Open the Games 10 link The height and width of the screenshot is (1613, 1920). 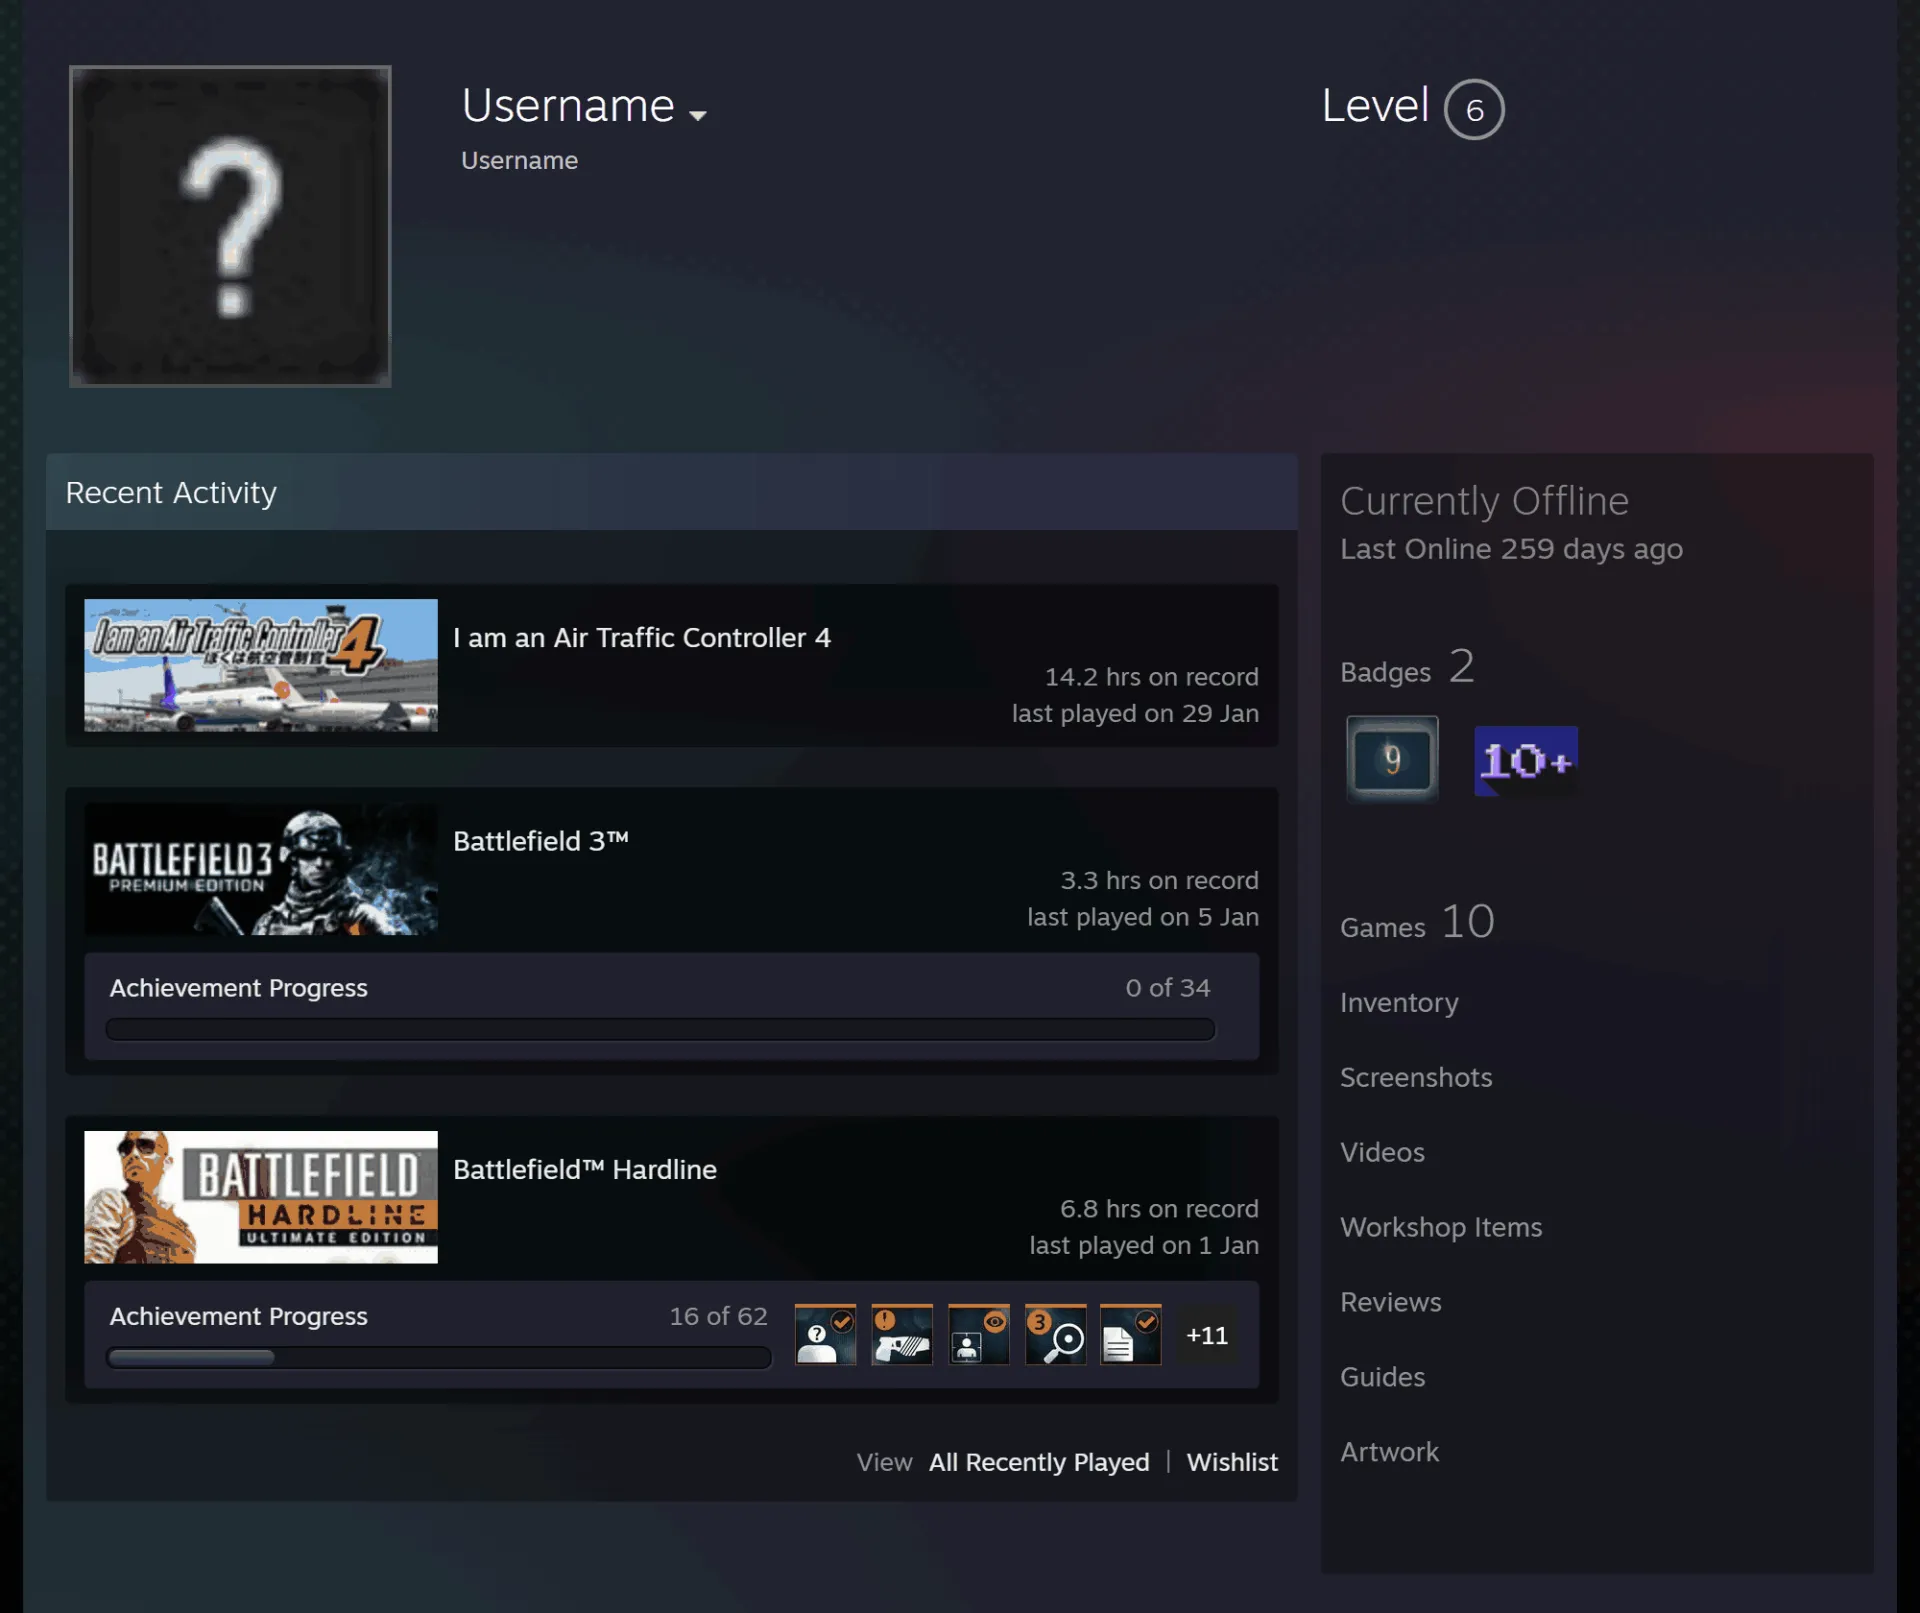pos(1417,922)
